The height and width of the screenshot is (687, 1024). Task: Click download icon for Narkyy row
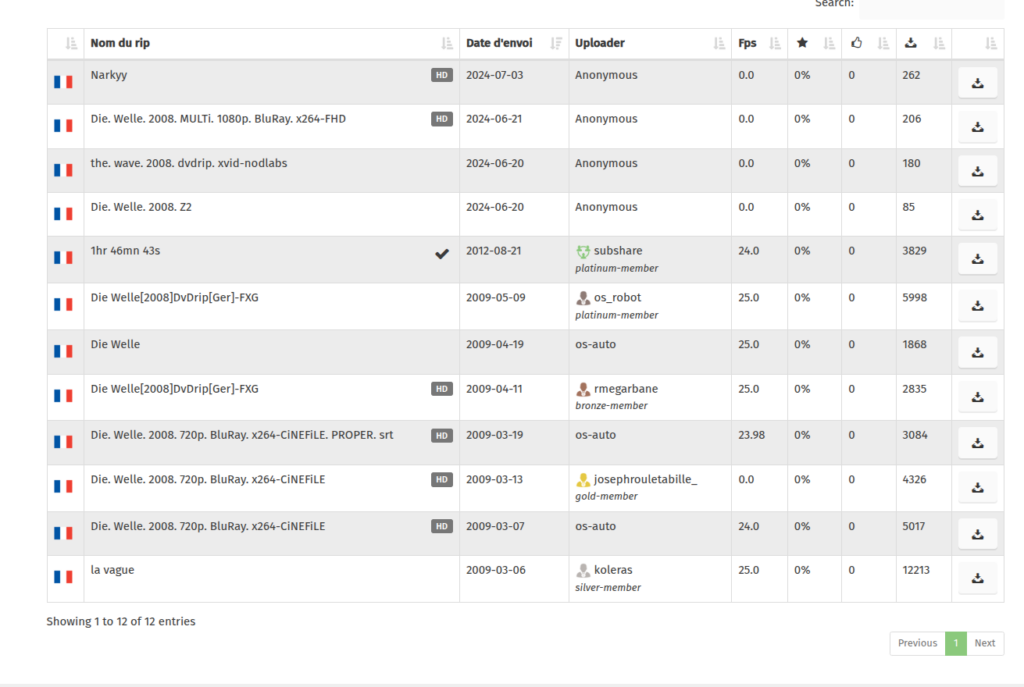tap(977, 84)
